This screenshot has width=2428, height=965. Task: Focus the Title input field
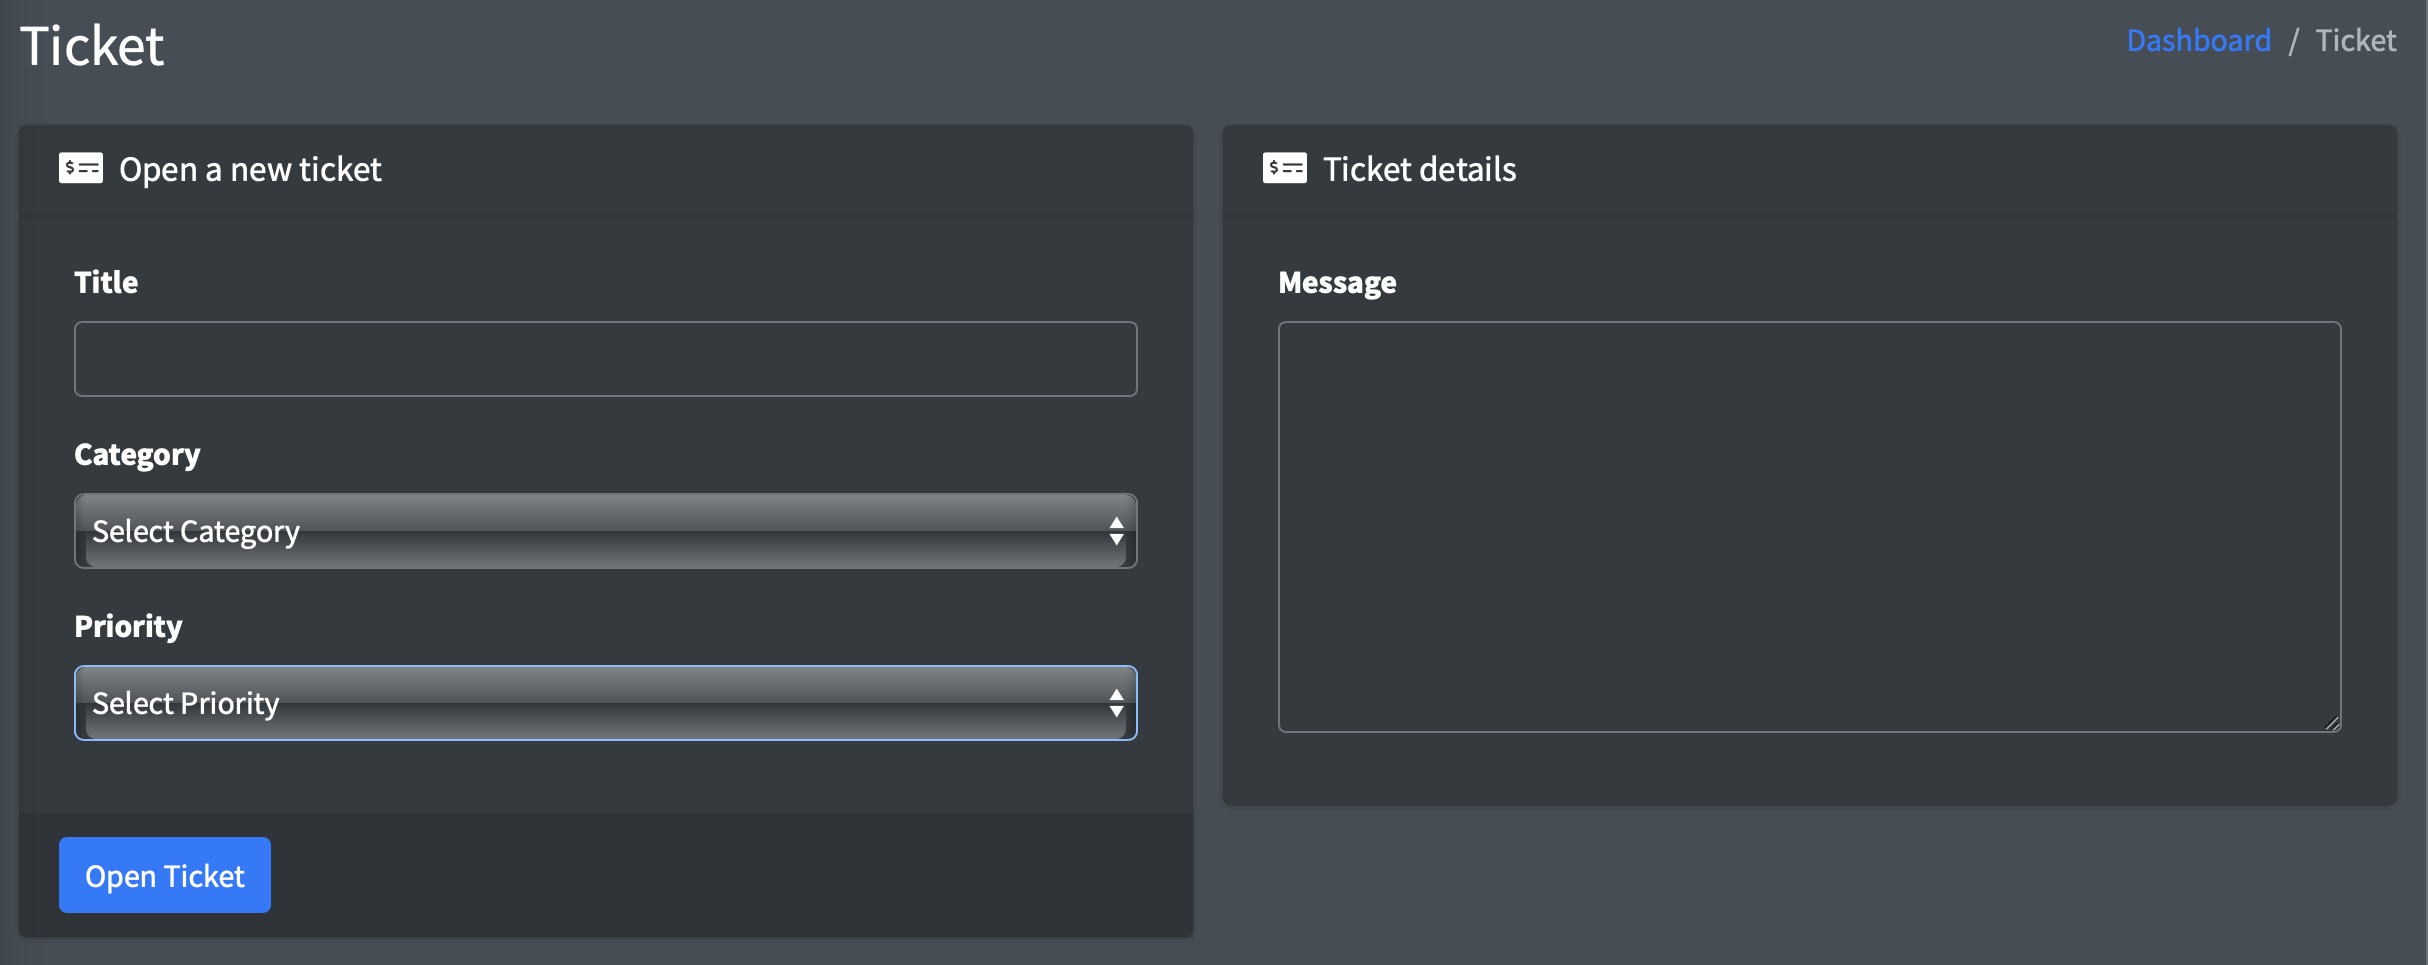605,359
